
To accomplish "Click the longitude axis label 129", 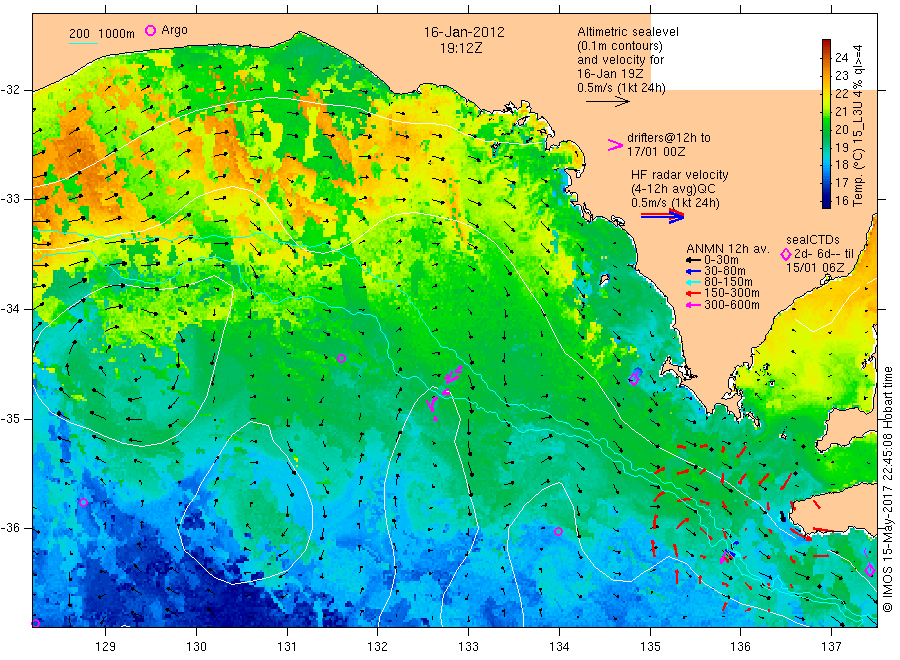I will [x=106, y=647].
